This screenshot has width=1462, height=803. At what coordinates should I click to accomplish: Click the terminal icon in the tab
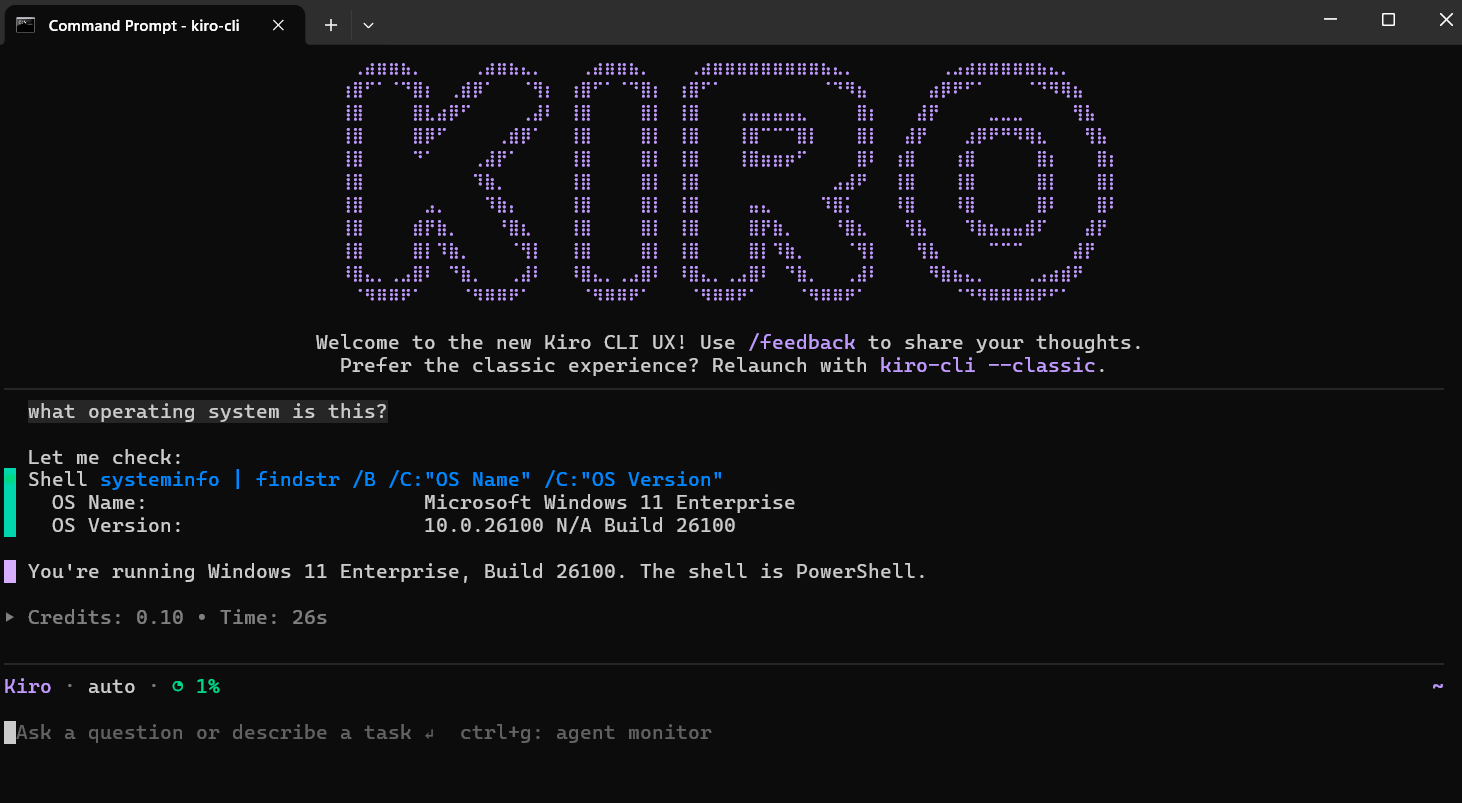click(x=24, y=25)
